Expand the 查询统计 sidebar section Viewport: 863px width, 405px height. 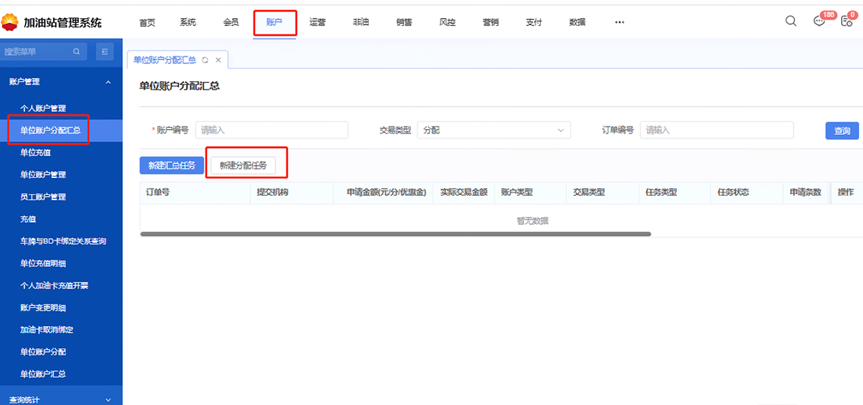pos(108,399)
